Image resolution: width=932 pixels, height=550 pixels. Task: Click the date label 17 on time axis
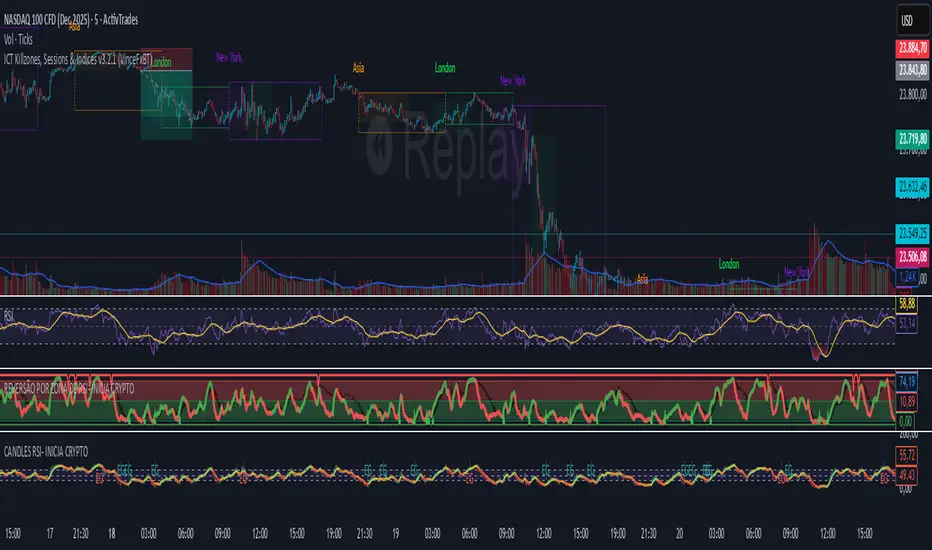coord(50,533)
